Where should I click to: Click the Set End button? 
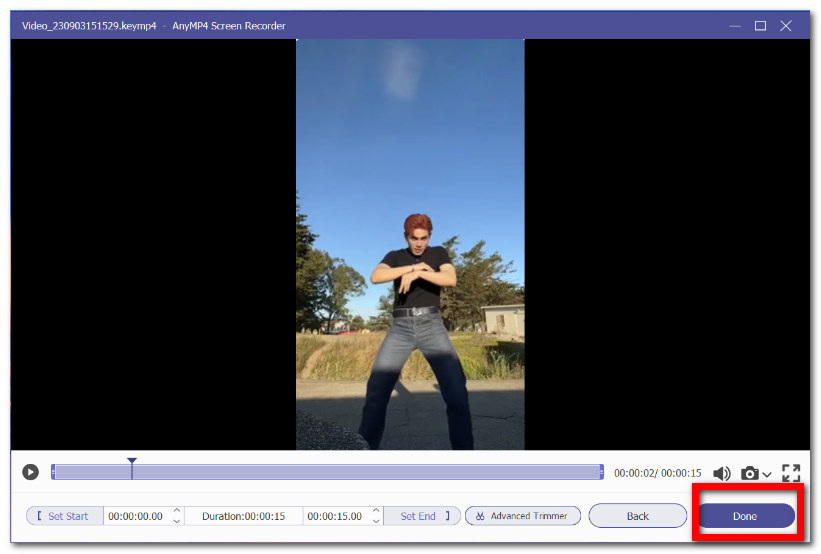point(422,516)
